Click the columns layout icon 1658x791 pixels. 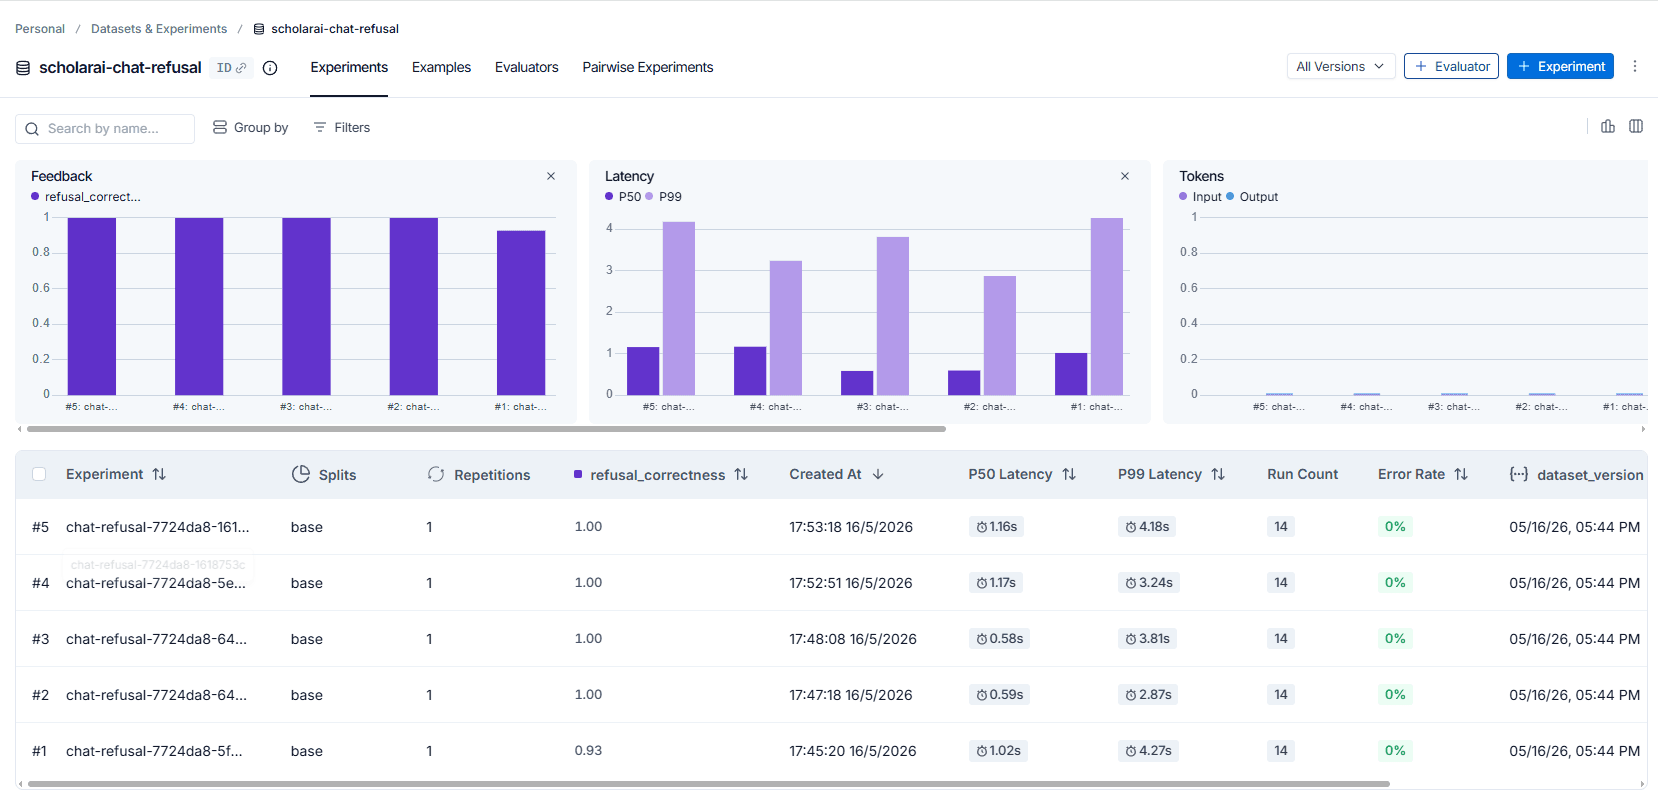(x=1636, y=126)
